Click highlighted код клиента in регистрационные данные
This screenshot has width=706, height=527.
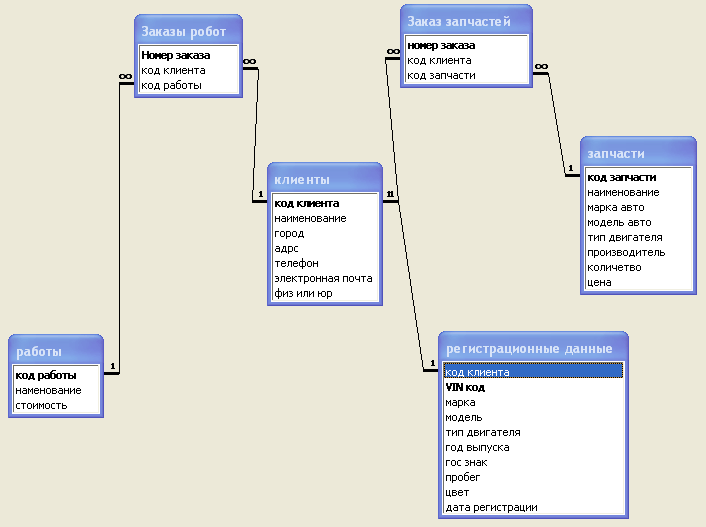click(533, 372)
